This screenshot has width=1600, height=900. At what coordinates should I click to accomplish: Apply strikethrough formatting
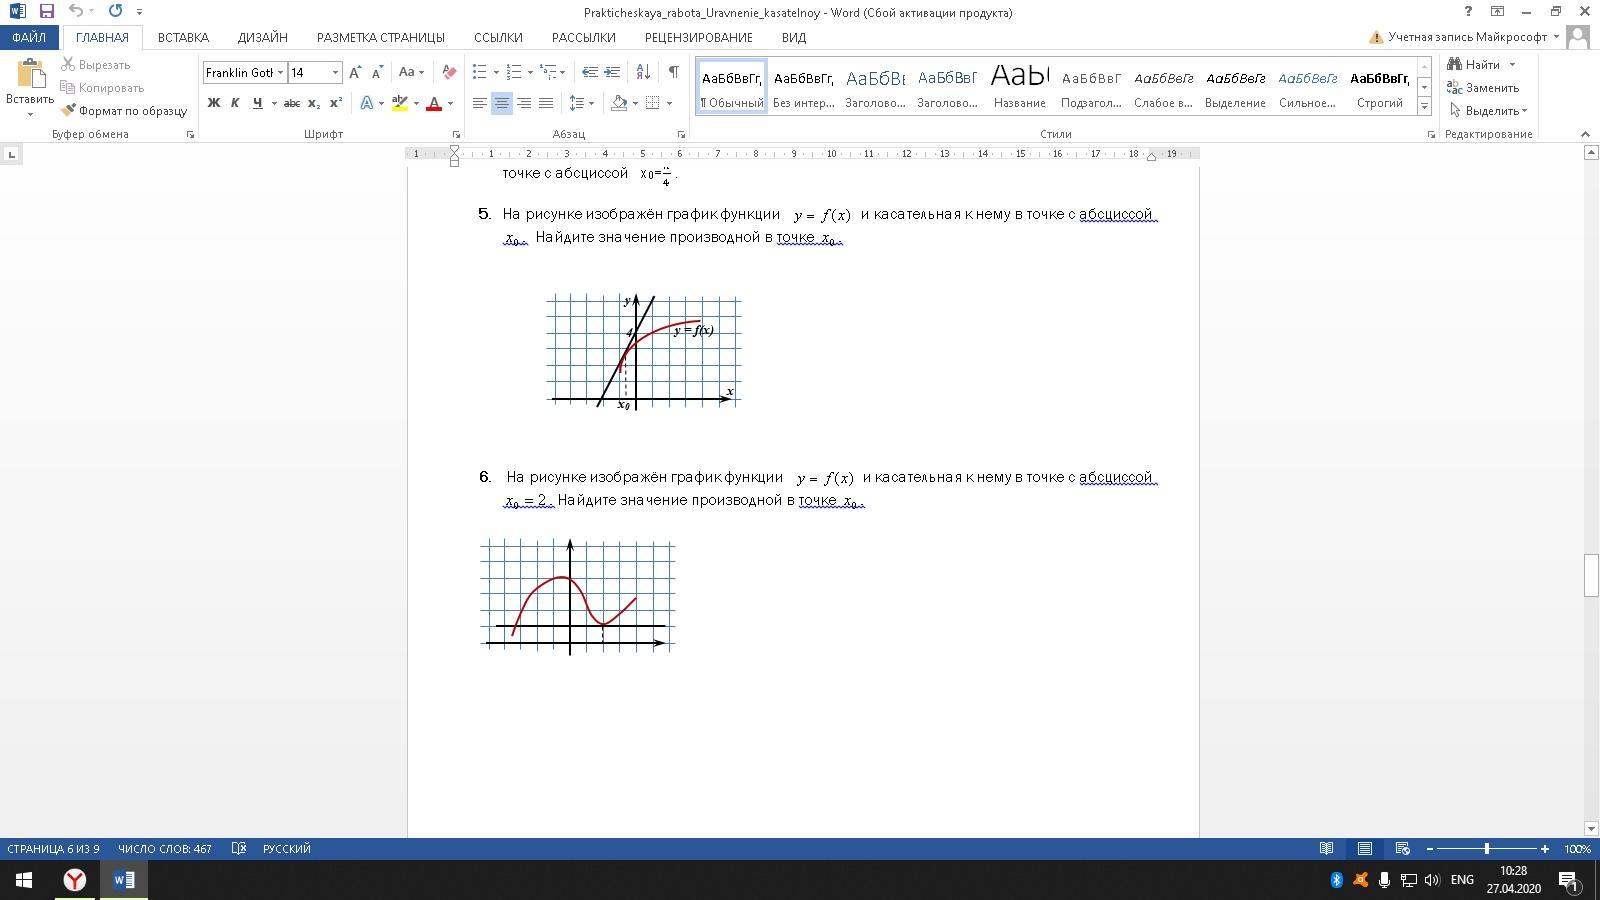(292, 103)
